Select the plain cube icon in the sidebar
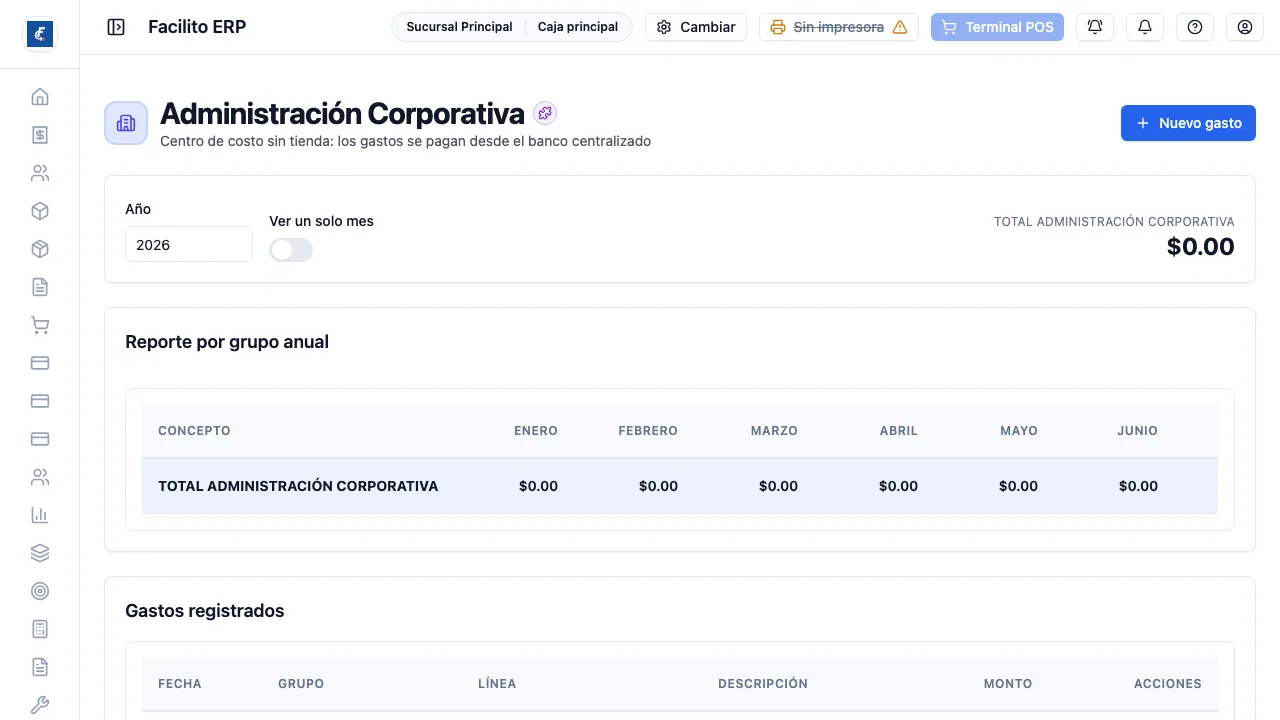This screenshot has width=1280, height=720. pos(40,211)
